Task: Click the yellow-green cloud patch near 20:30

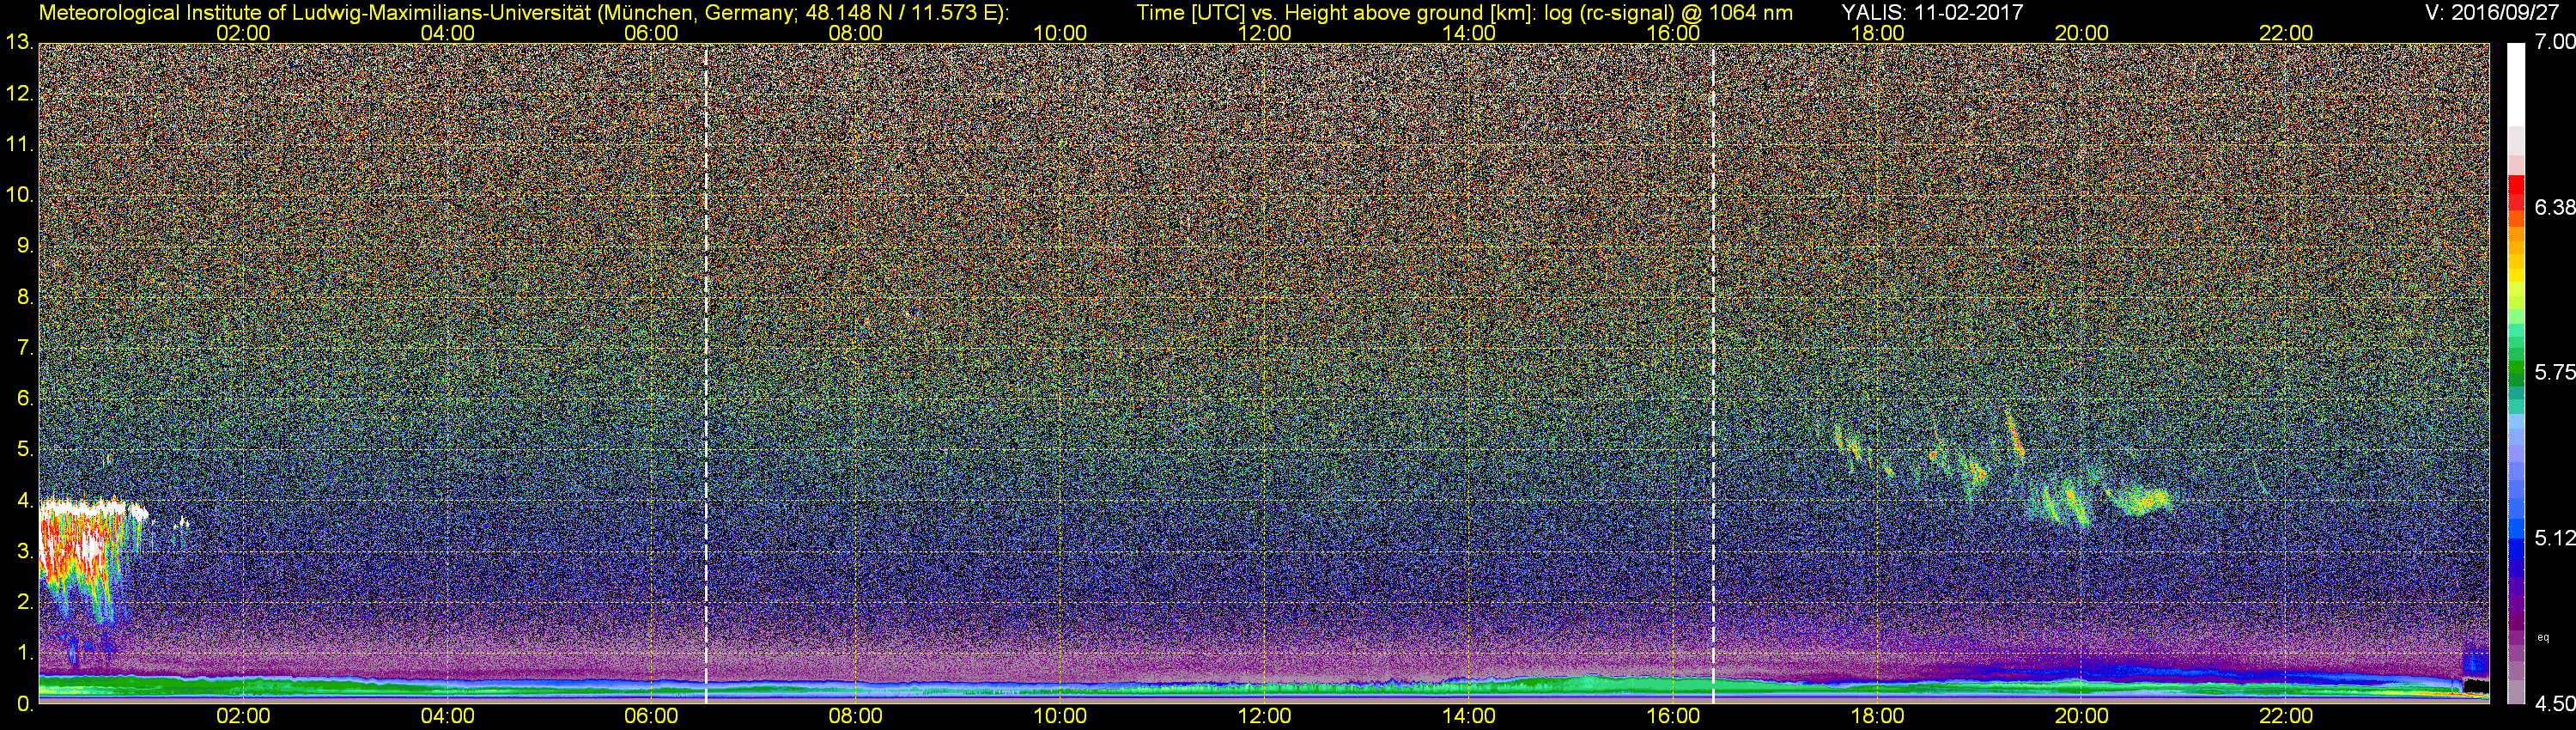Action: tap(2140, 498)
